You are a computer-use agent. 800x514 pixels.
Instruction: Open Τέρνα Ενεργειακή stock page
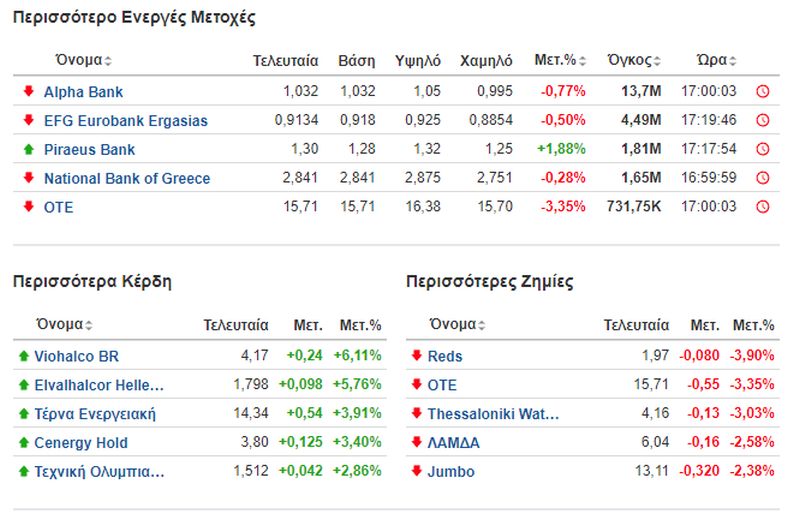click(x=95, y=414)
